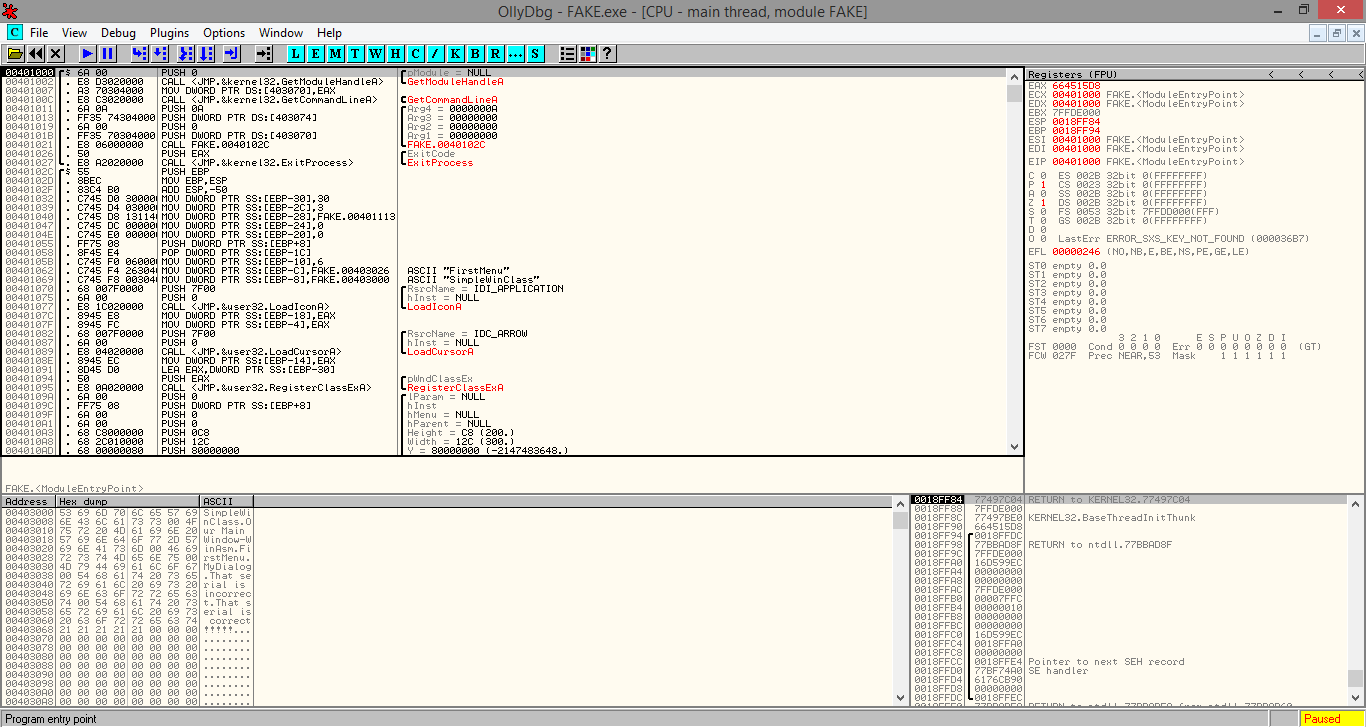Screen dimensions: 1366x727
Task: Click the Step over toolbar icon
Action: click(x=161, y=53)
